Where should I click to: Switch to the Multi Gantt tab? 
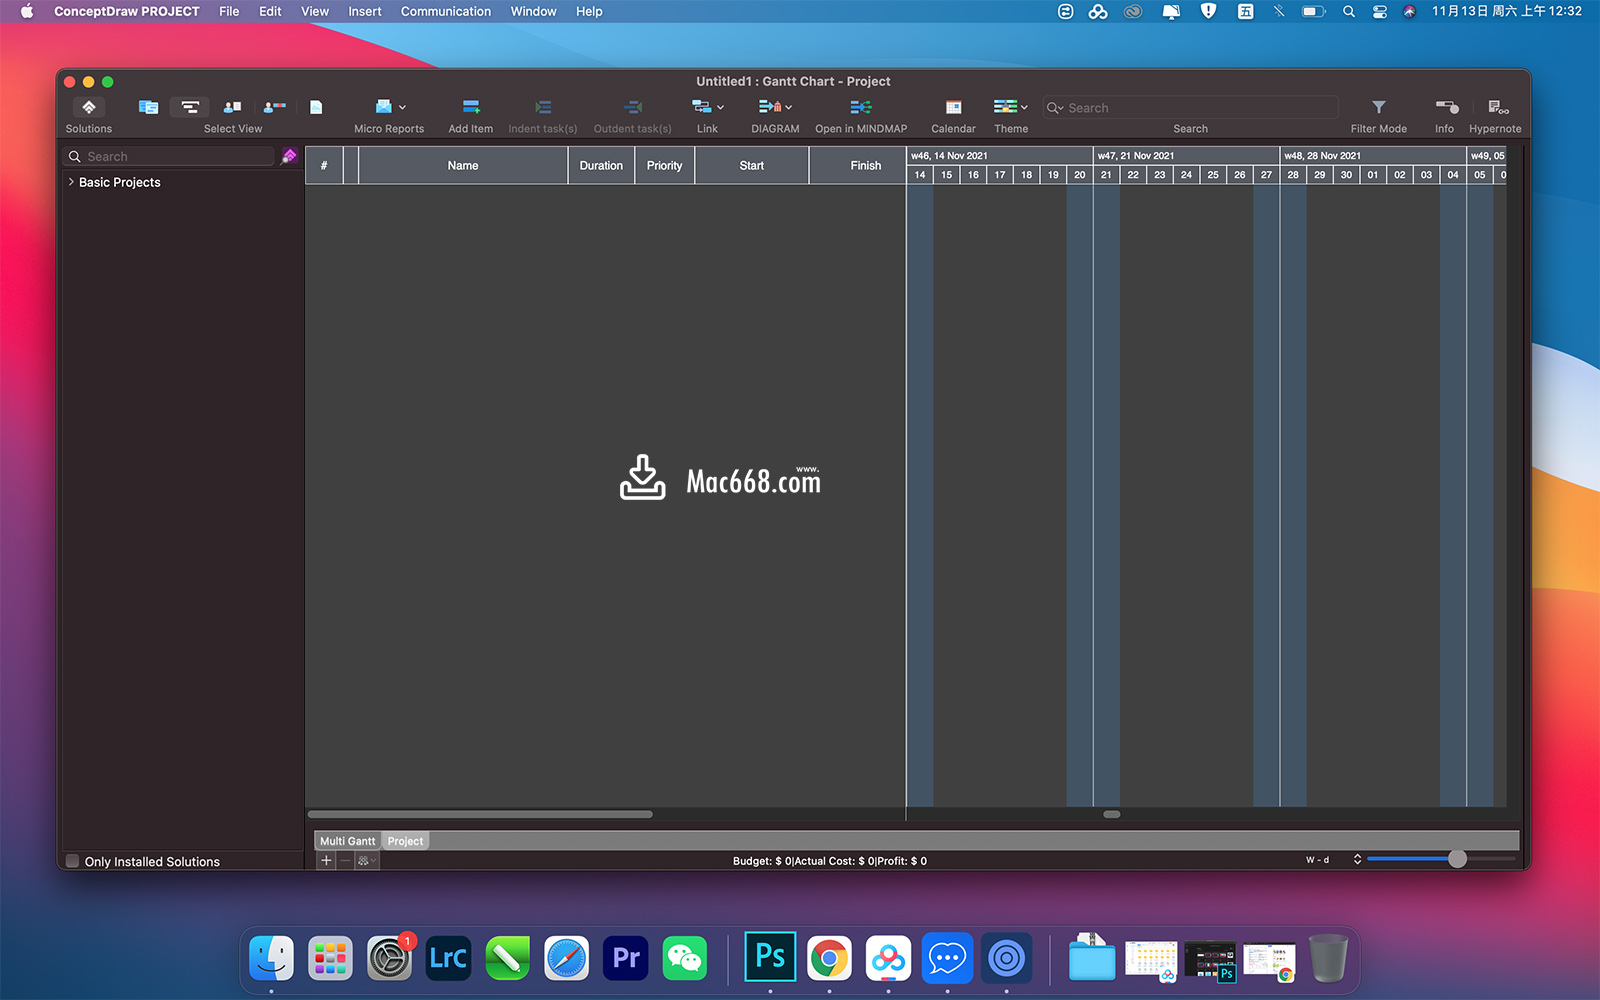(347, 841)
